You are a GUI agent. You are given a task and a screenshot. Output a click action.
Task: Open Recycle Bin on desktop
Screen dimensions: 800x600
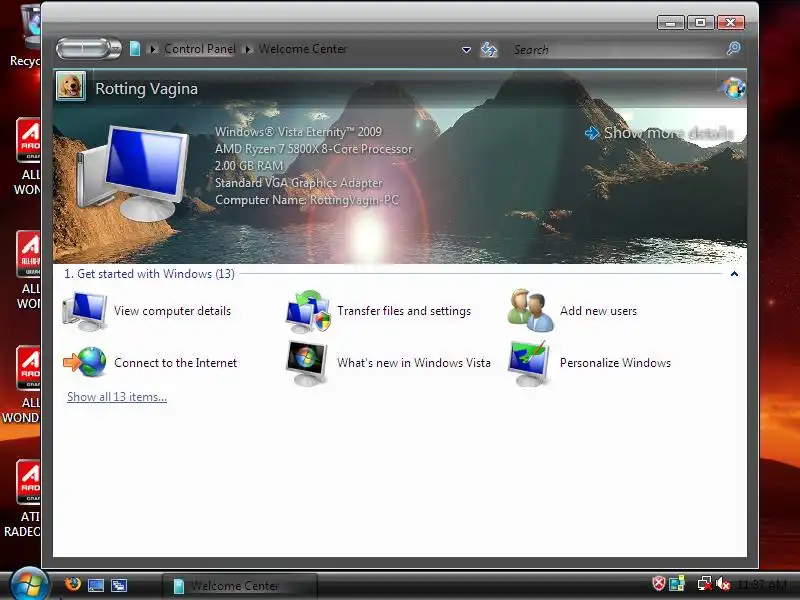coord(26,36)
